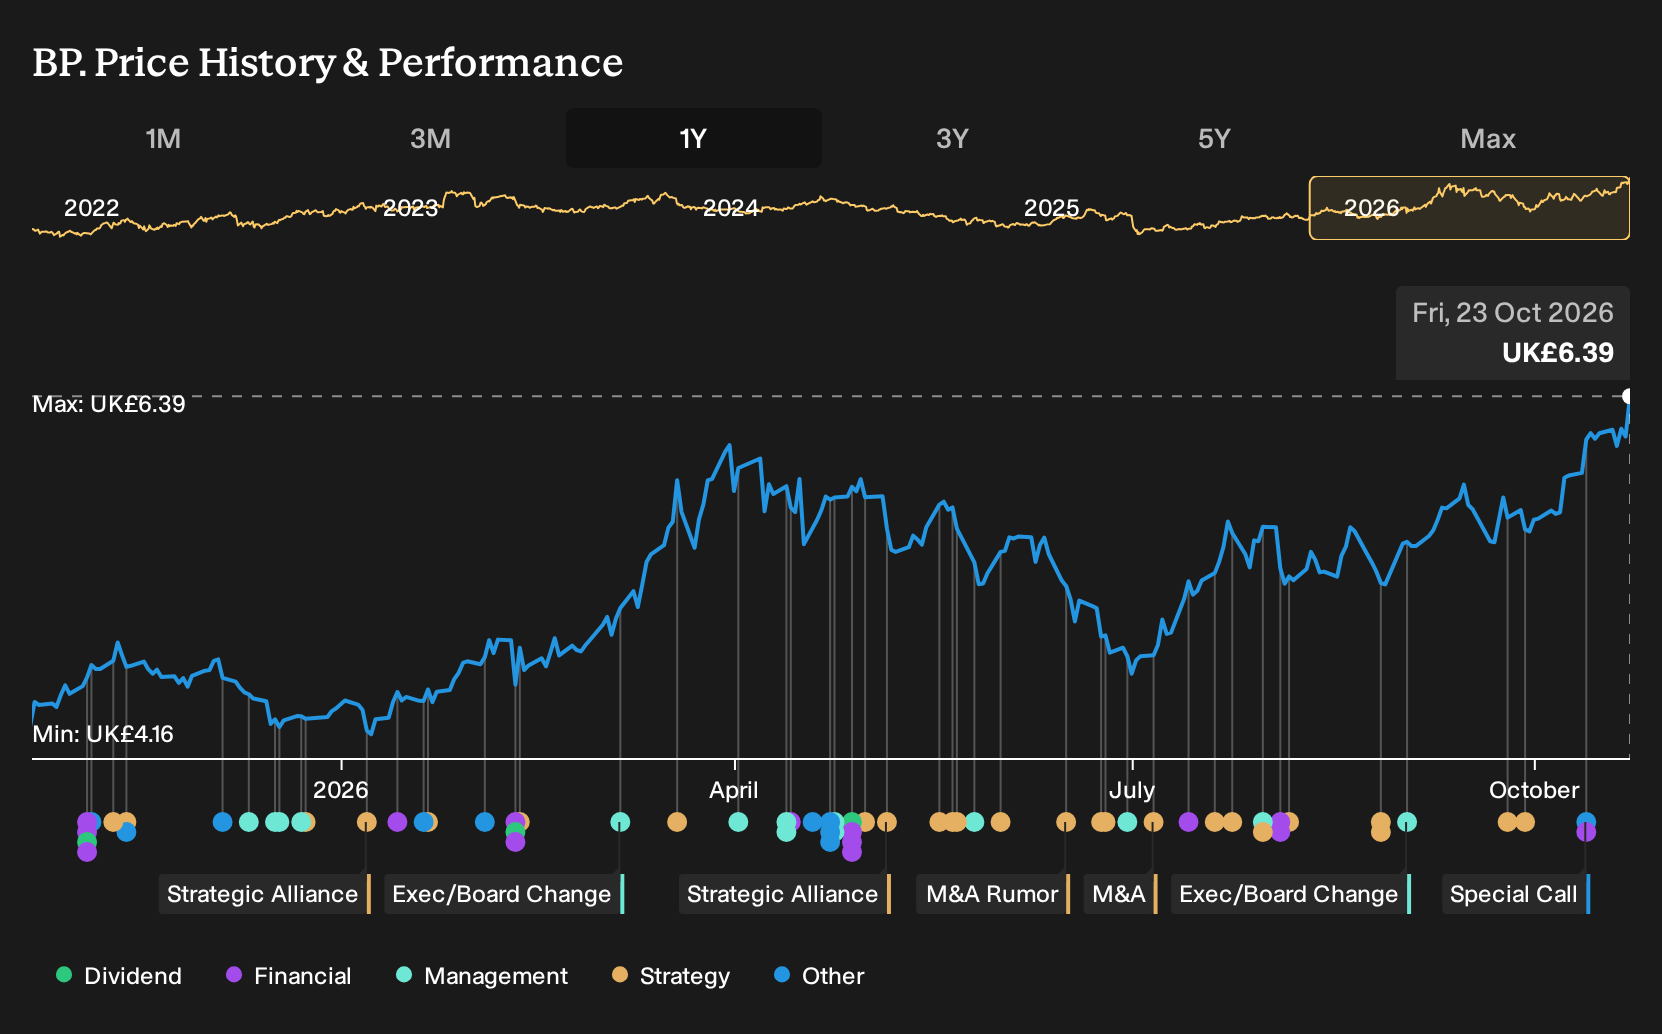Image resolution: width=1662 pixels, height=1034 pixels.
Task: Click the Min: UK£4.16 label
Action: coord(103,734)
